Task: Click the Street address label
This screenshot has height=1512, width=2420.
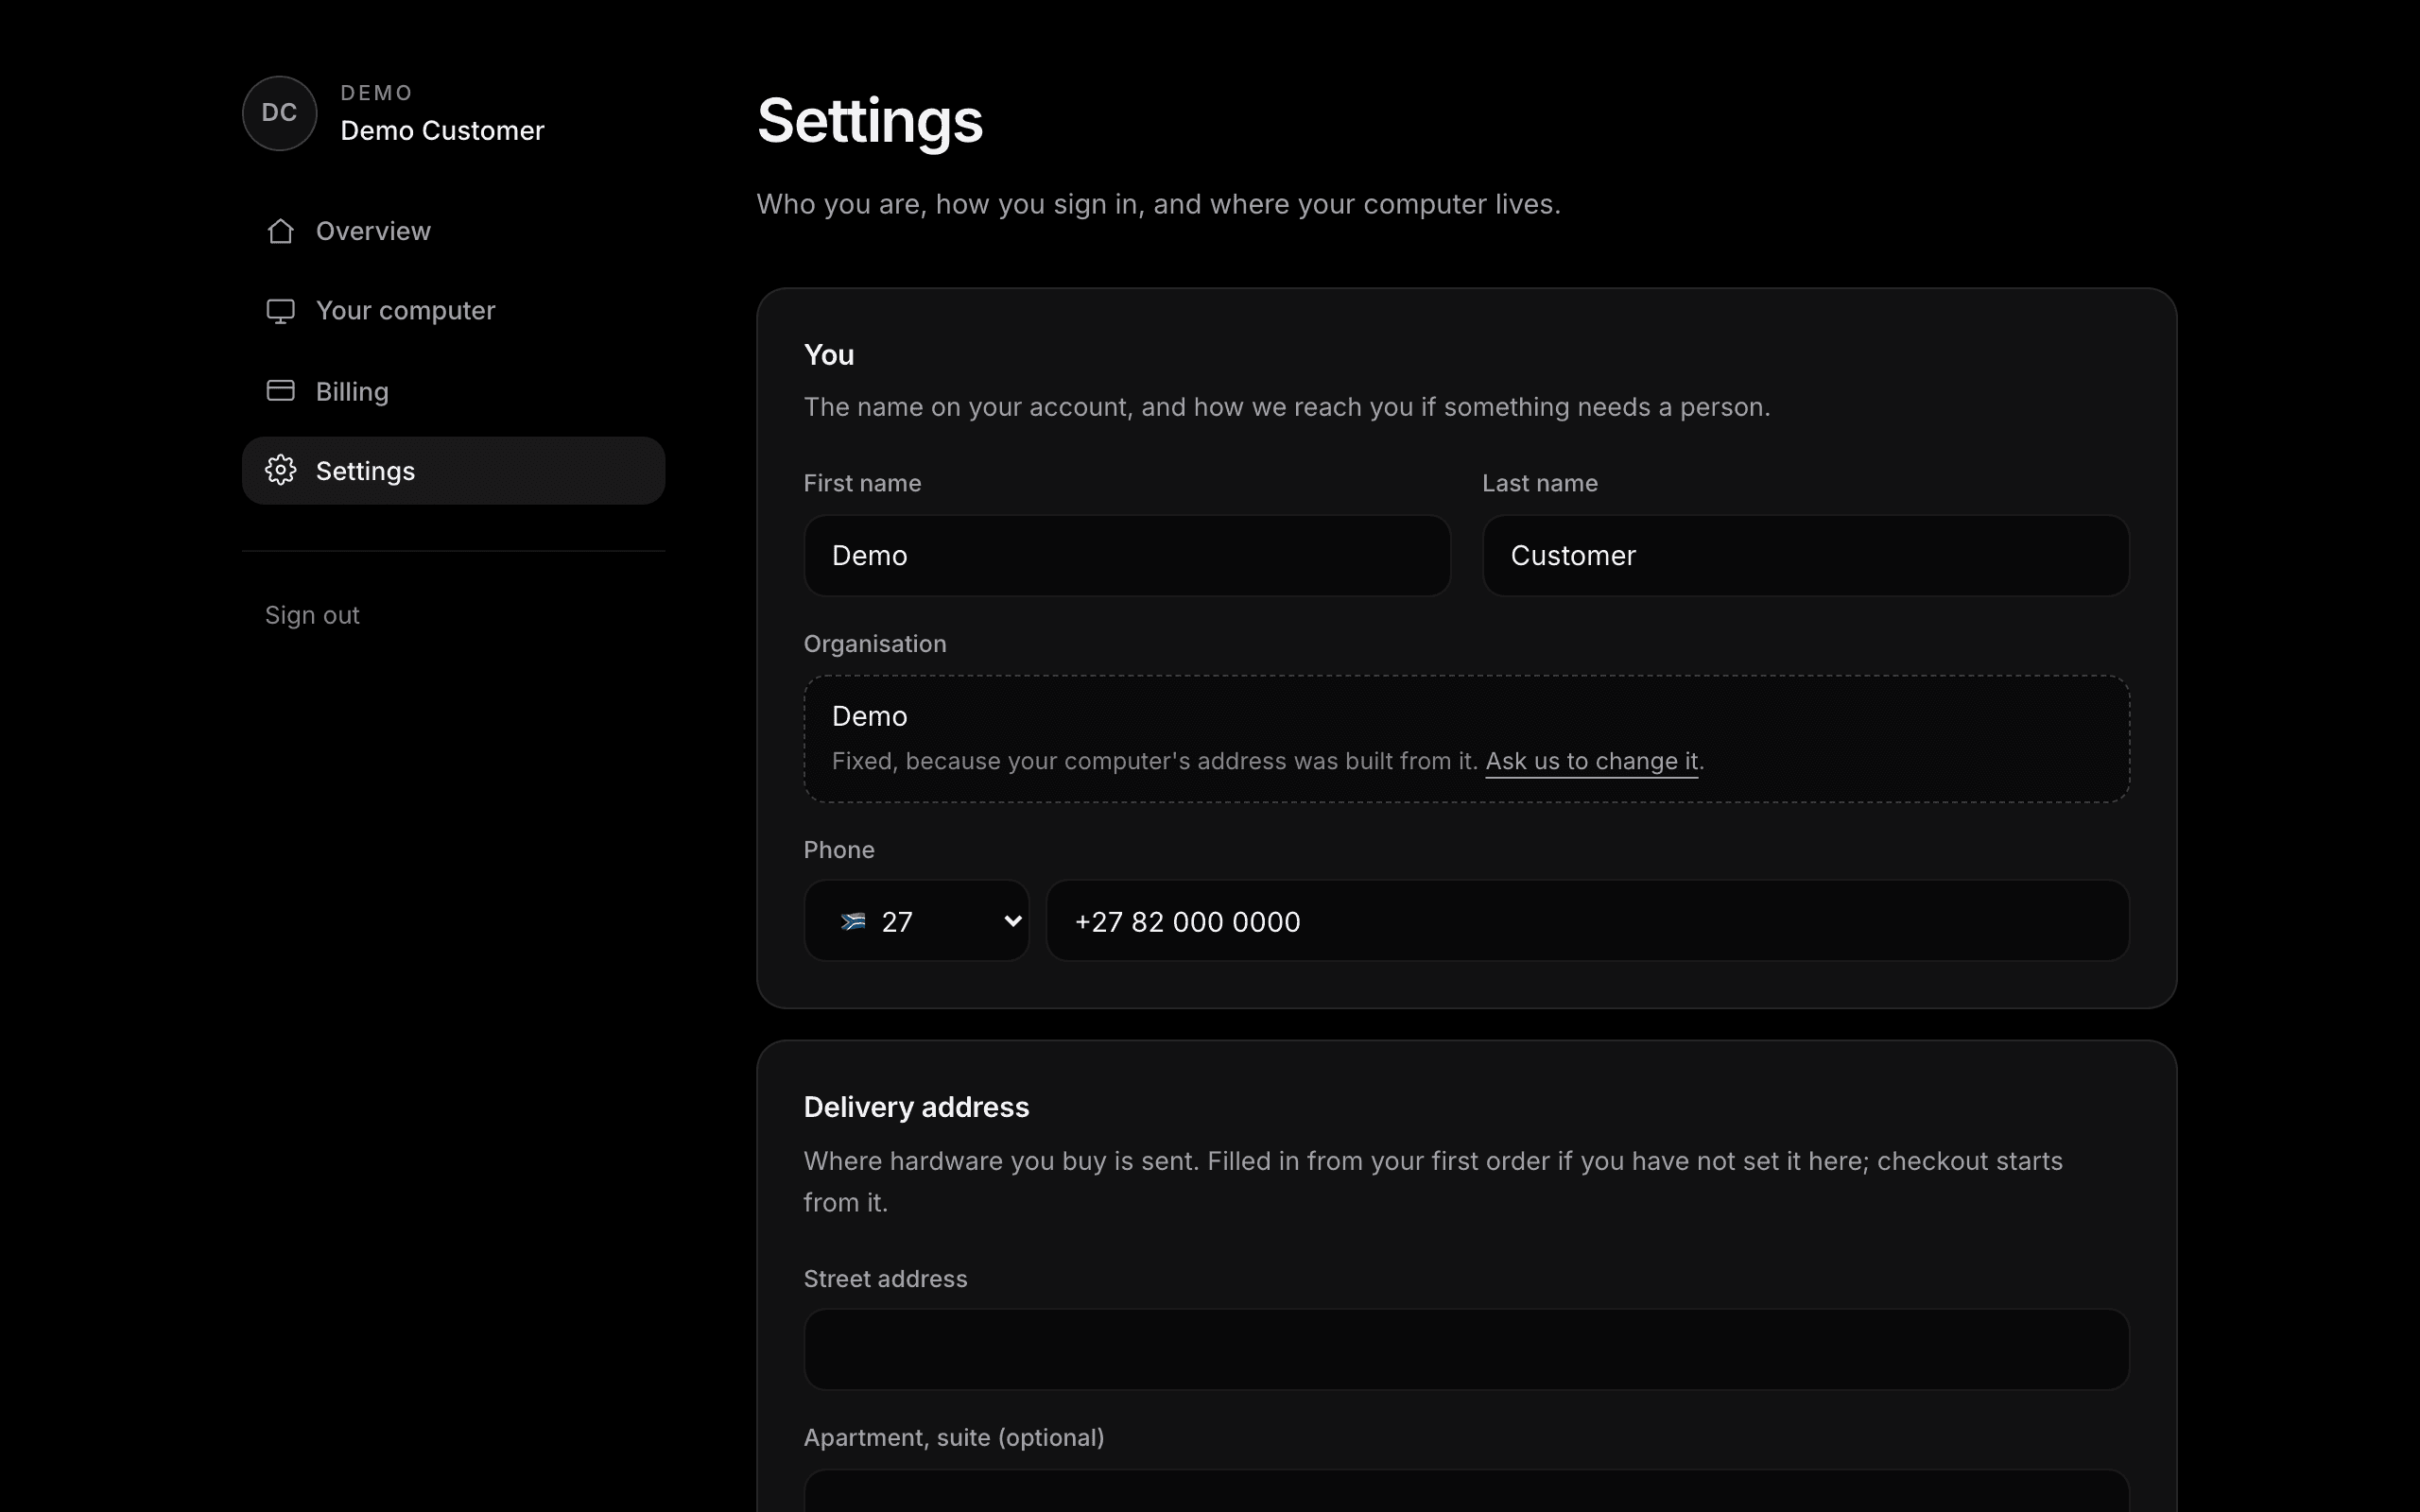Action: click(885, 1279)
